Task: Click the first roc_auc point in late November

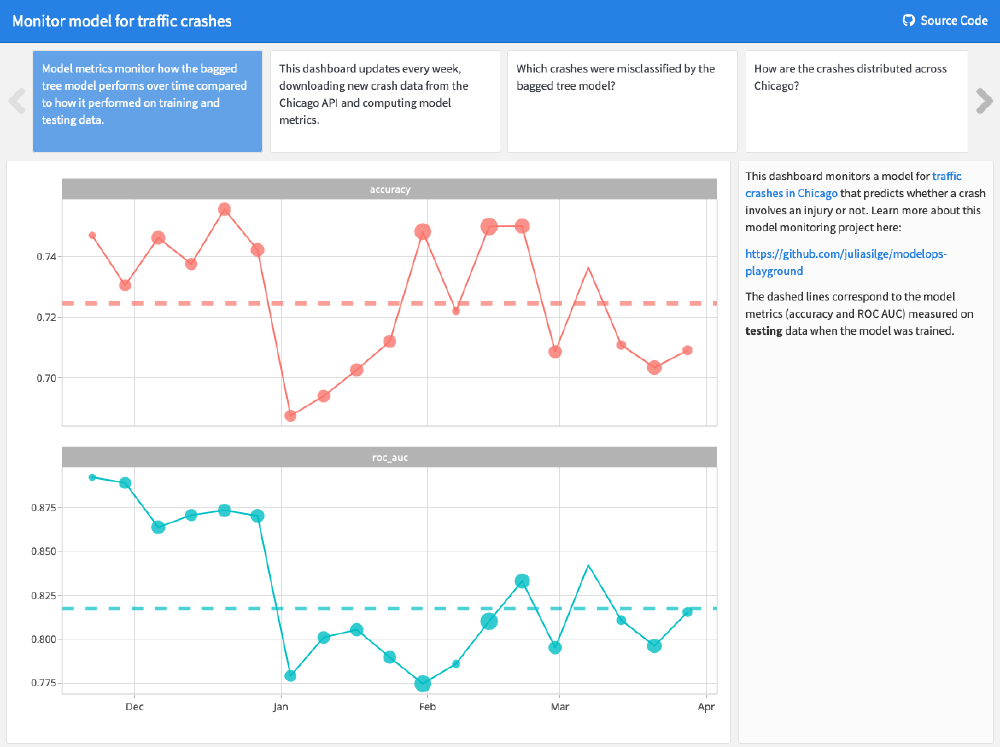Action: point(91,478)
